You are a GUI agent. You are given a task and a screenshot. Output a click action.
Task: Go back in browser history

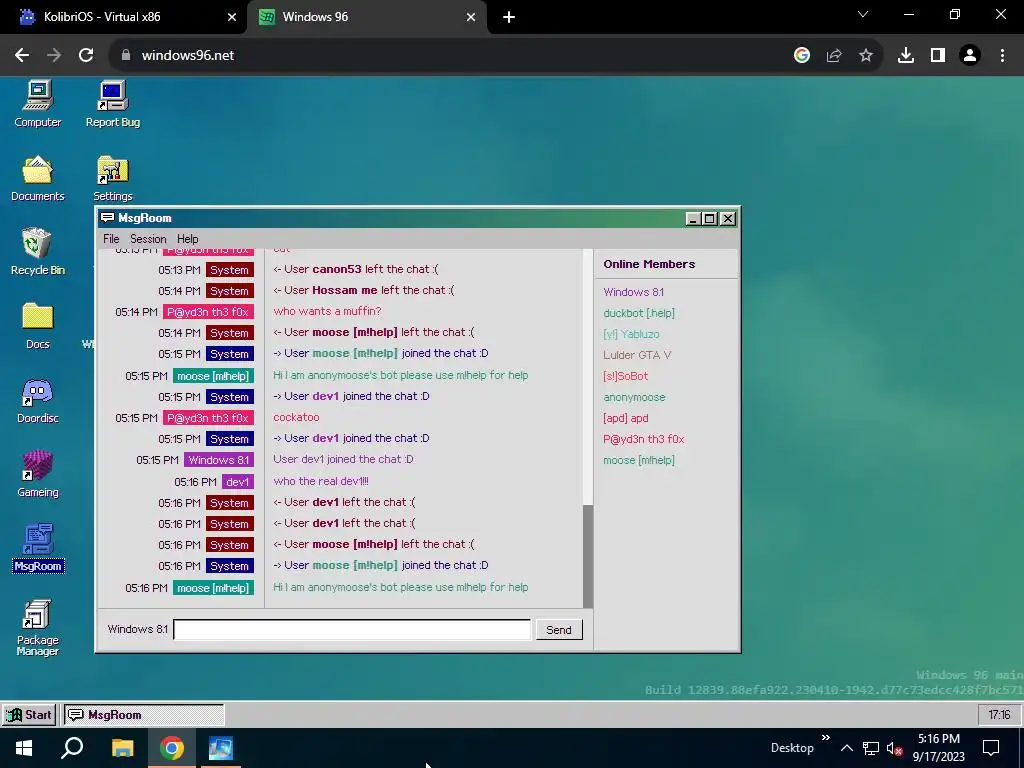pyautogui.click(x=22, y=55)
